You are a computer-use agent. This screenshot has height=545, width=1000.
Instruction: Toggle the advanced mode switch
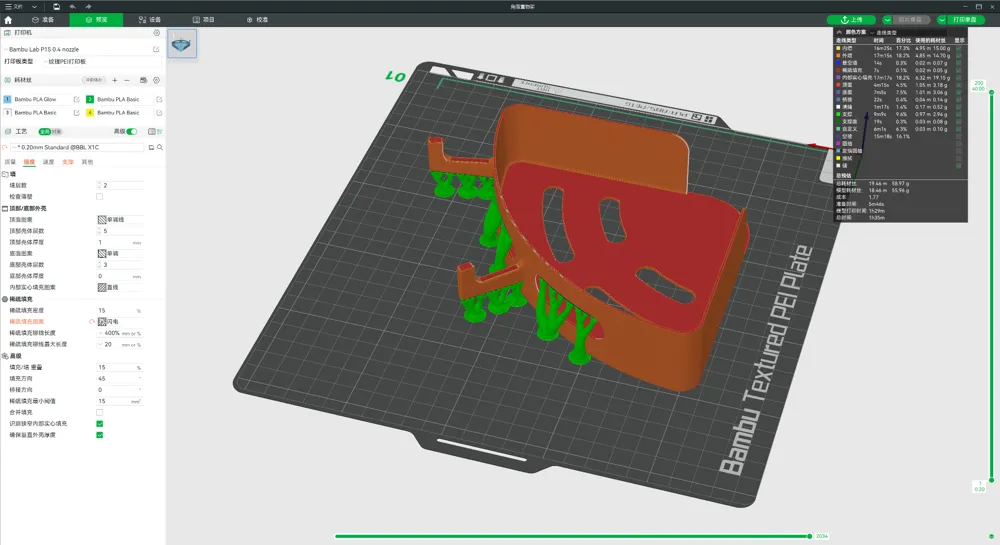point(131,131)
